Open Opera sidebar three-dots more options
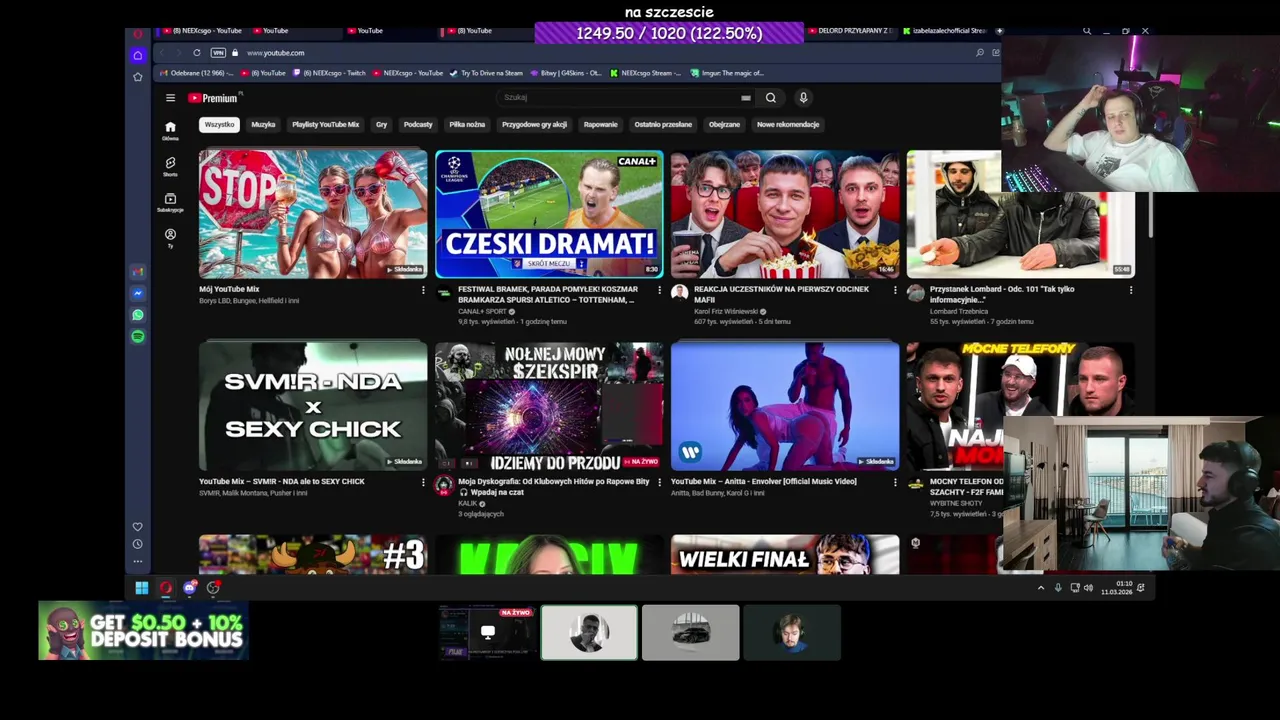Viewport: 1280px width, 720px height. 138,561
